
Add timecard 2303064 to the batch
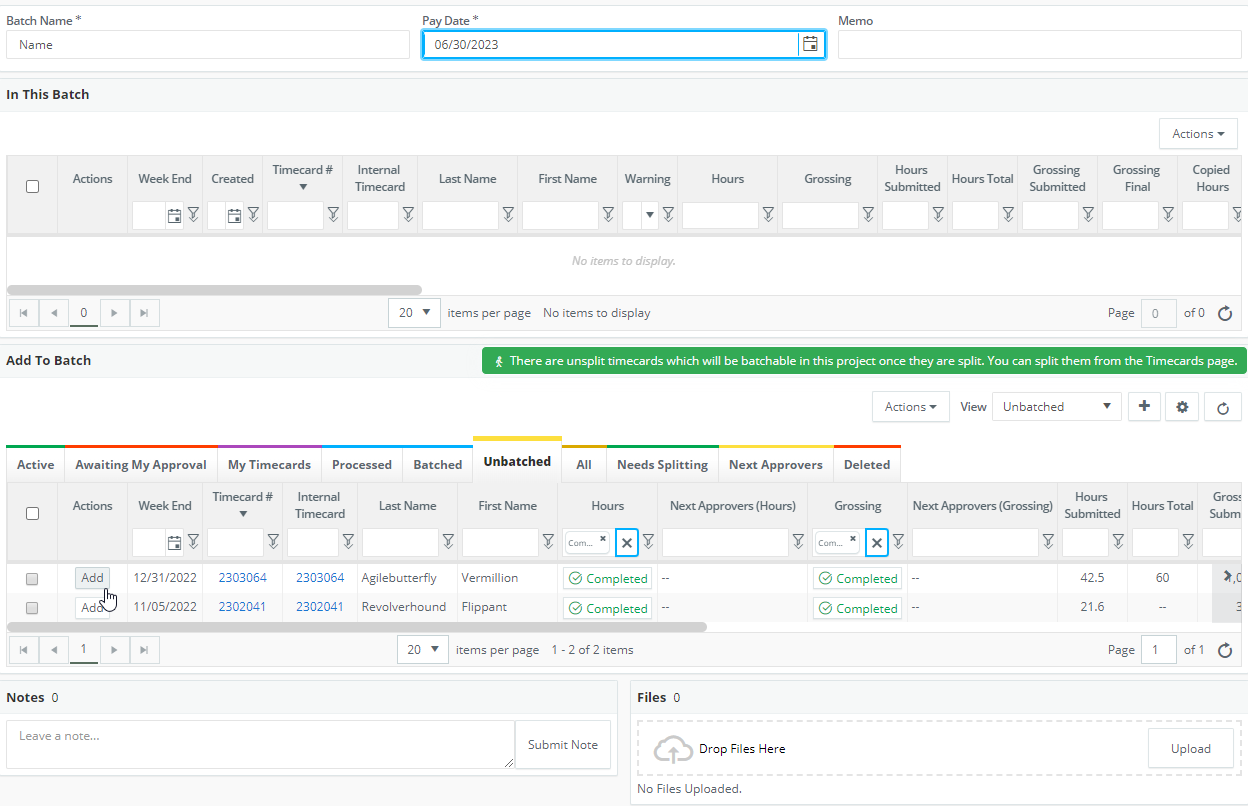coord(92,577)
